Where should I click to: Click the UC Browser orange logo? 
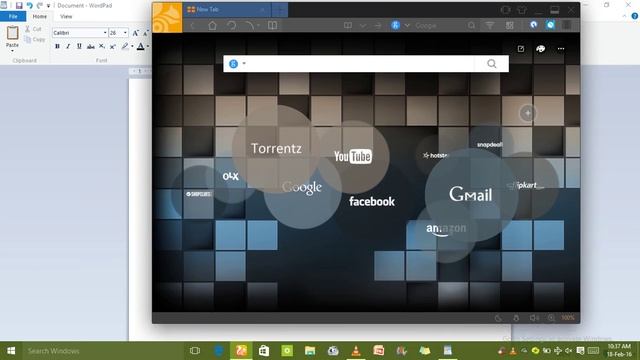point(167,17)
